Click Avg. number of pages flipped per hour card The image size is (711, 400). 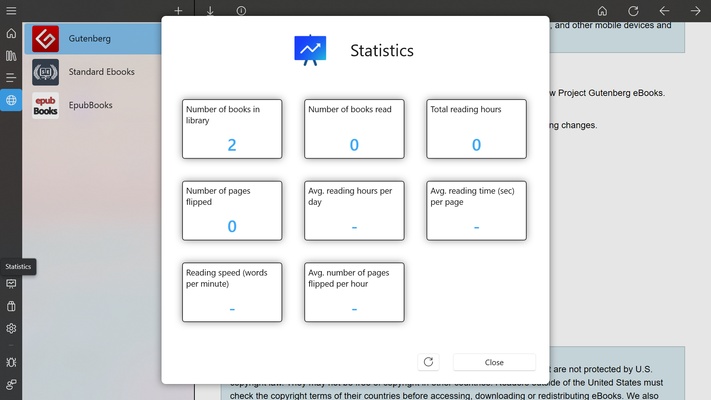[354, 292]
